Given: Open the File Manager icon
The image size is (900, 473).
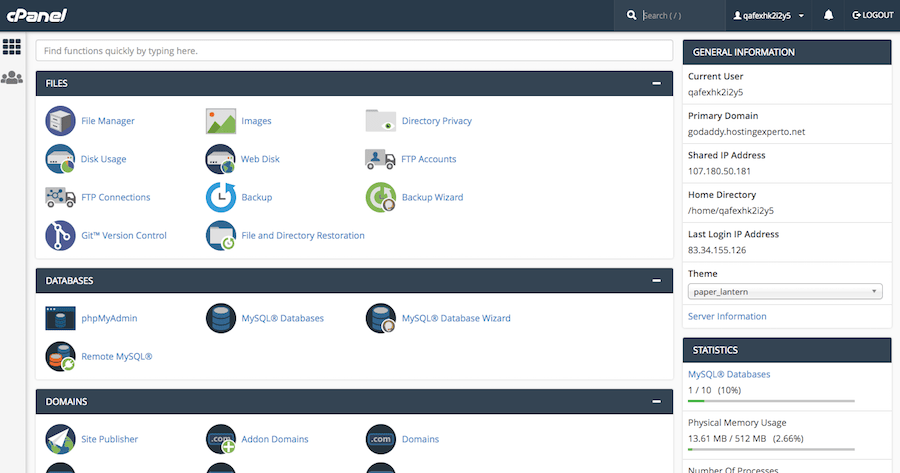Looking at the screenshot, I should (60, 121).
